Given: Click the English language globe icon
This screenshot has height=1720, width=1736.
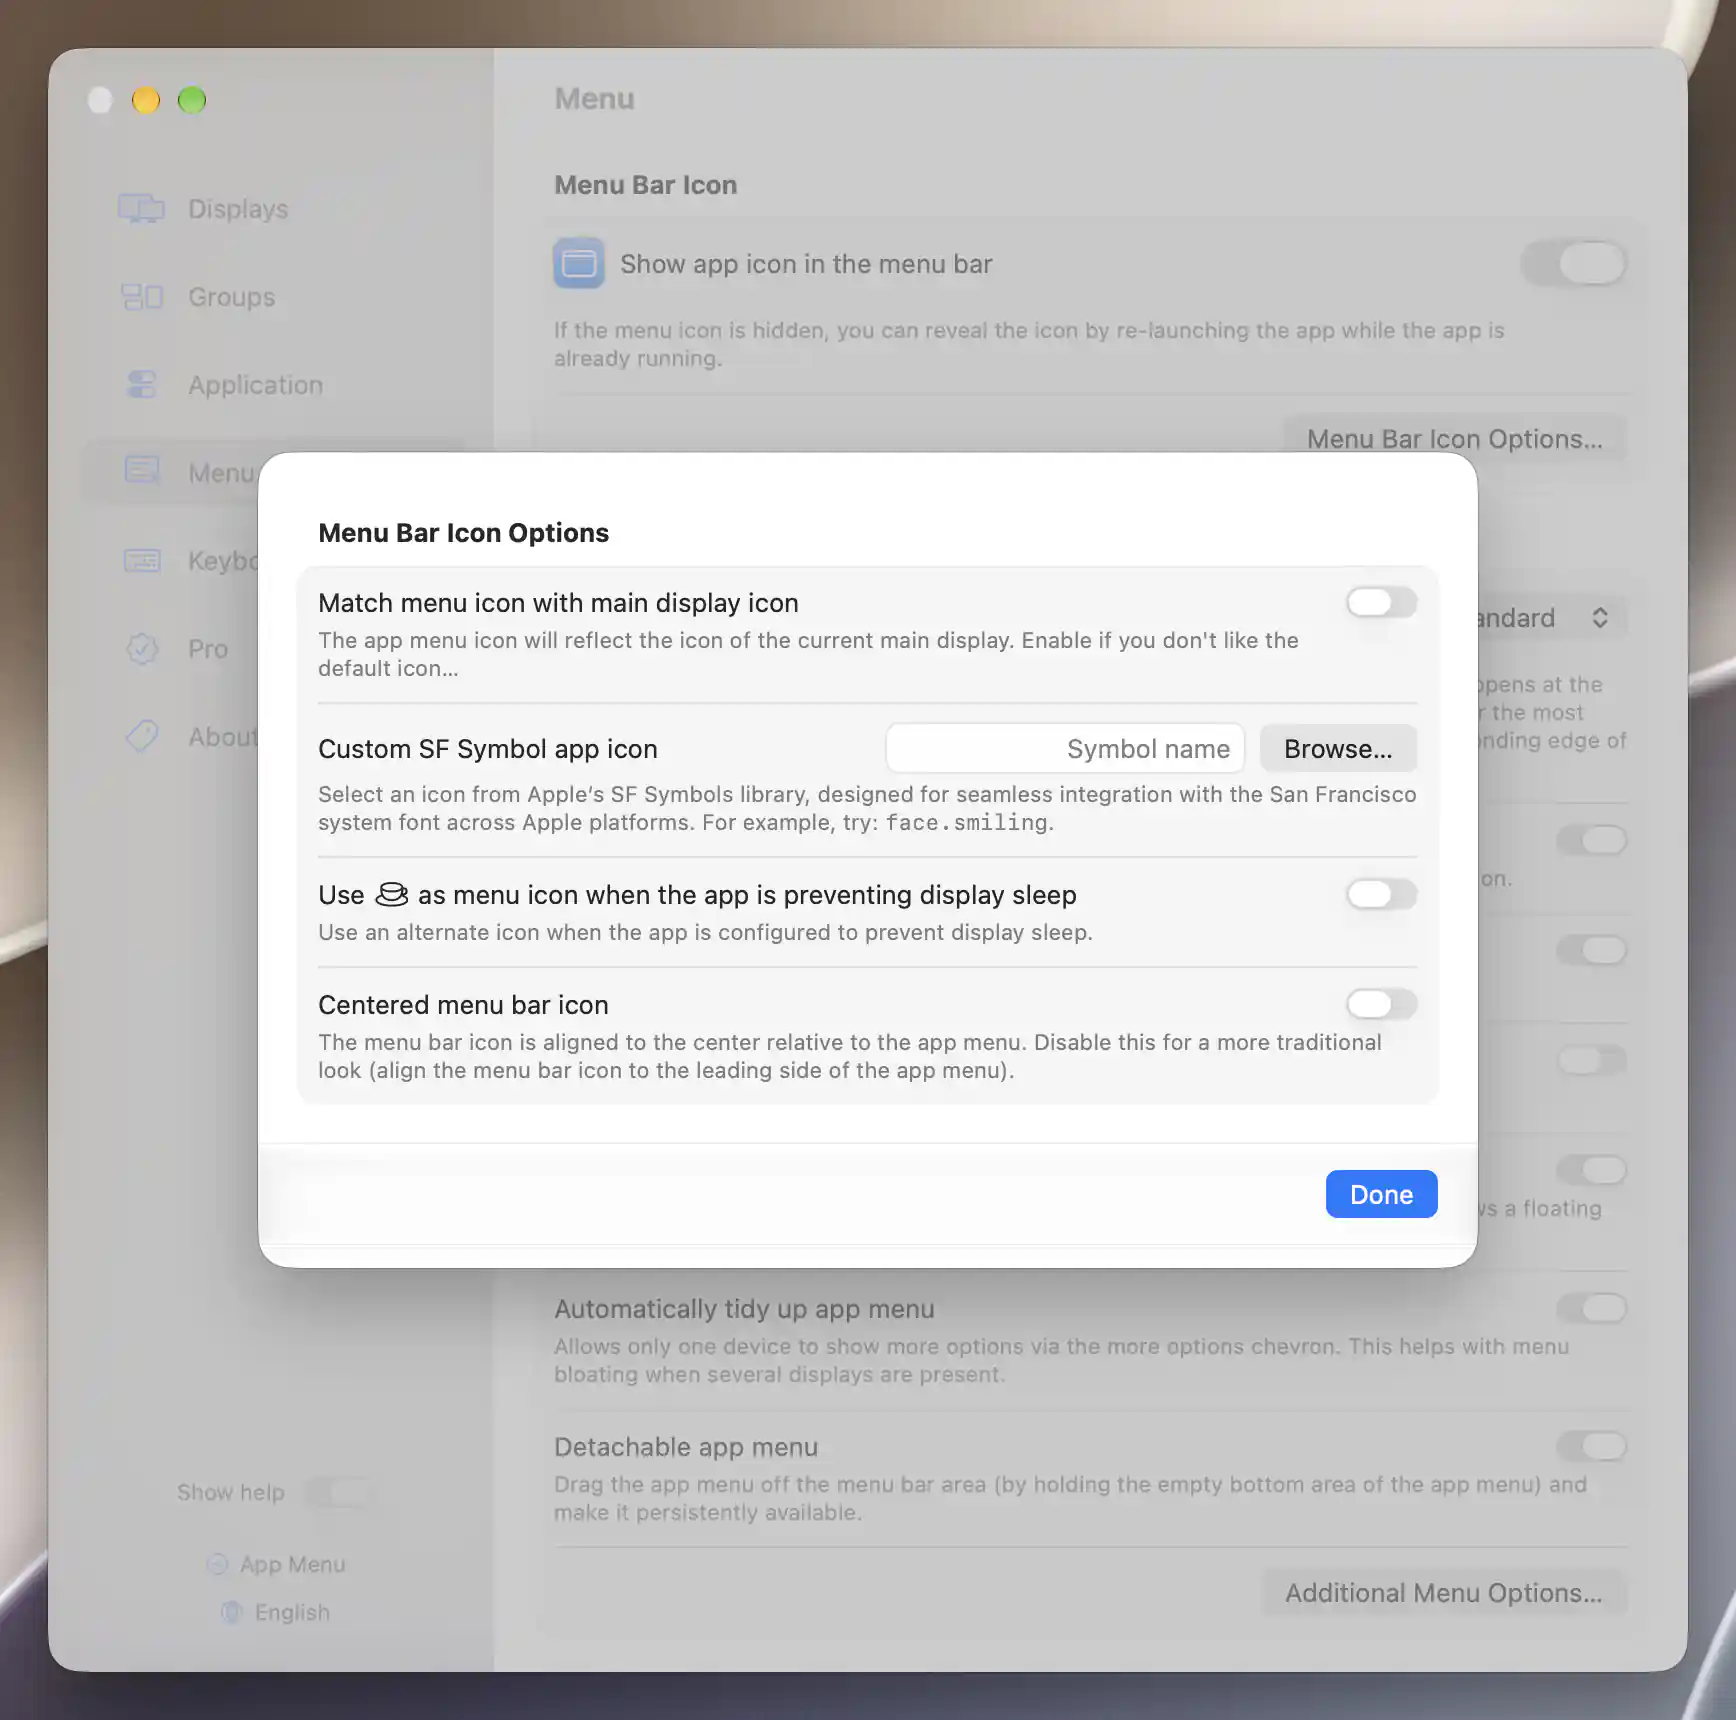Looking at the screenshot, I should click(231, 1612).
